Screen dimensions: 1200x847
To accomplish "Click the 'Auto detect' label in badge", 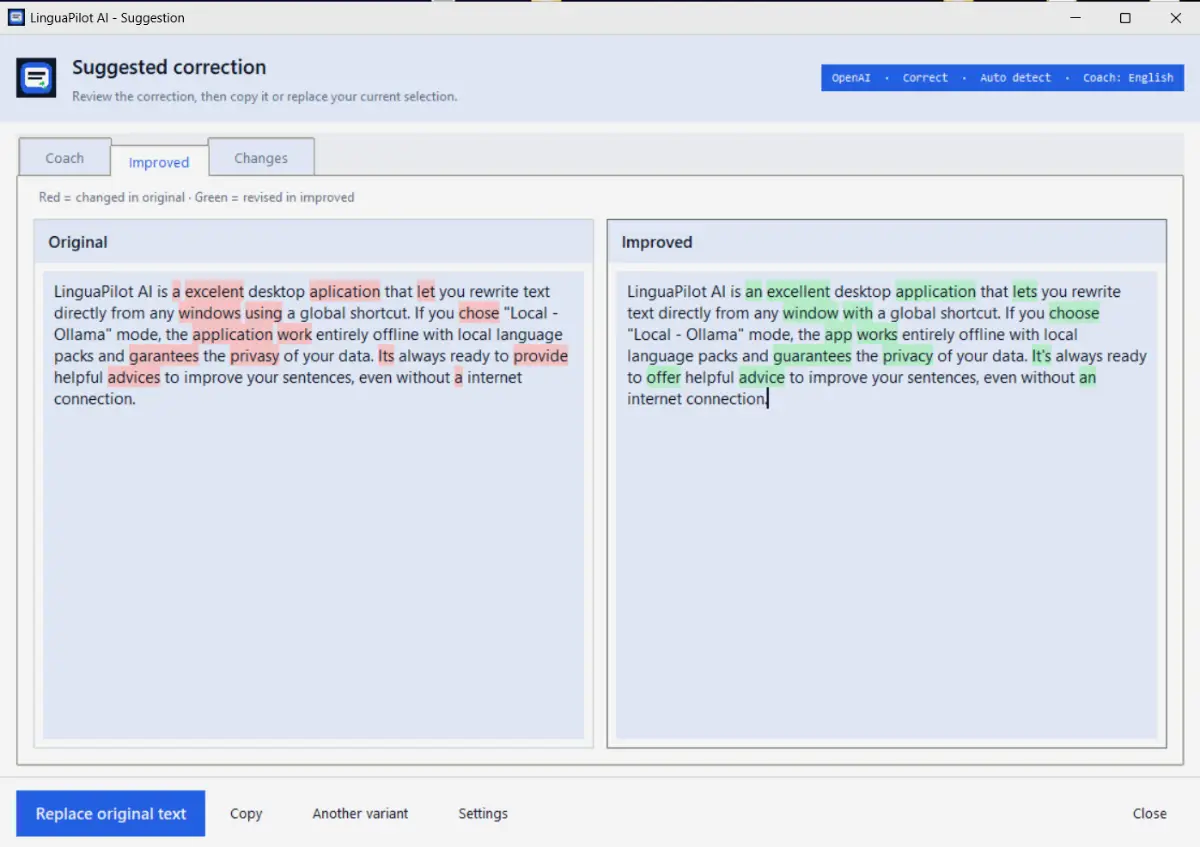I will (1015, 78).
